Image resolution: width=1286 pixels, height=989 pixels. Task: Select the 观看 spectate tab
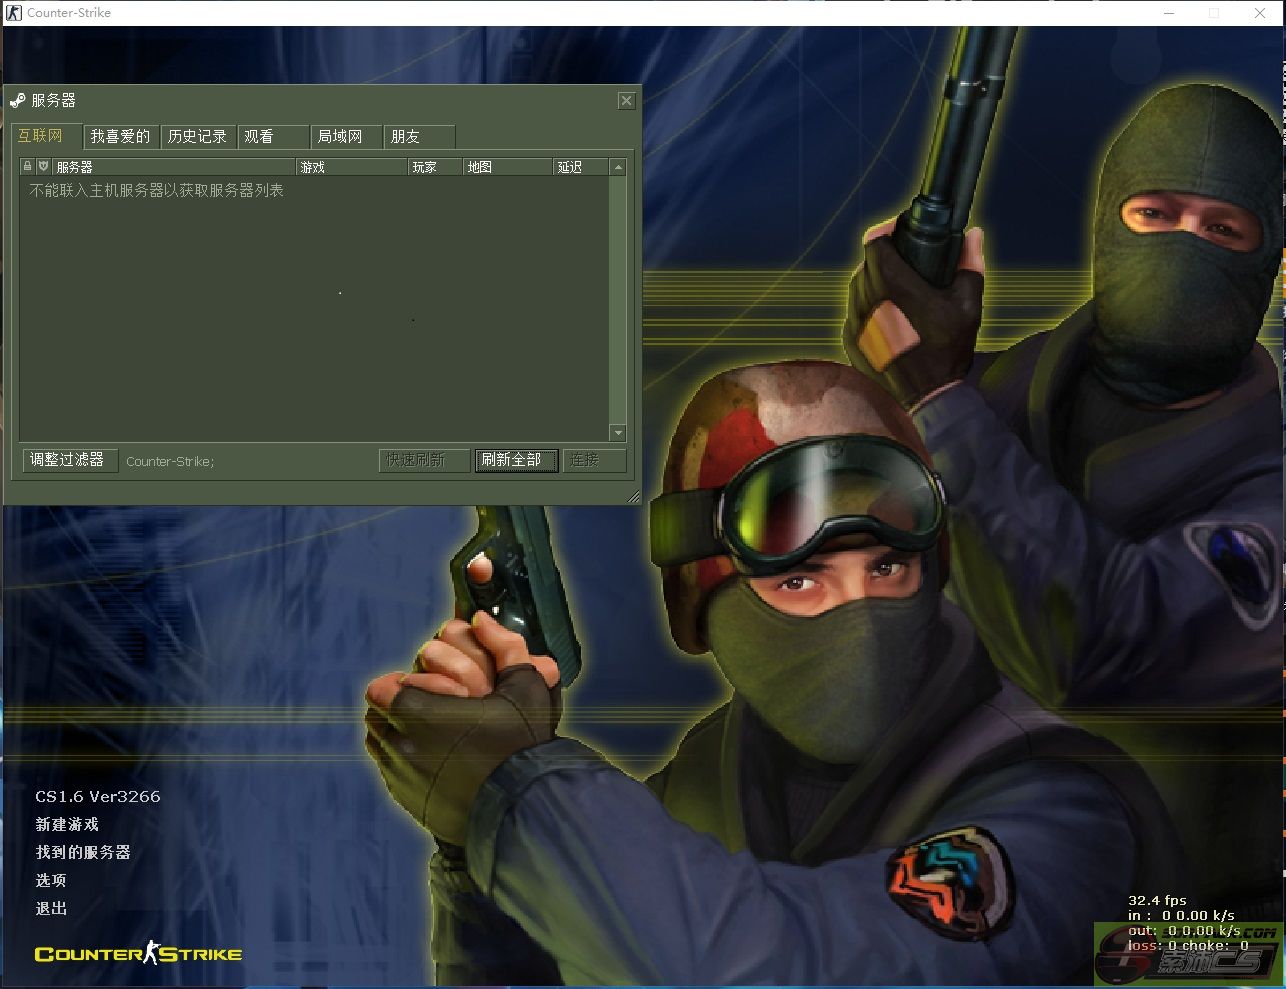[274, 137]
